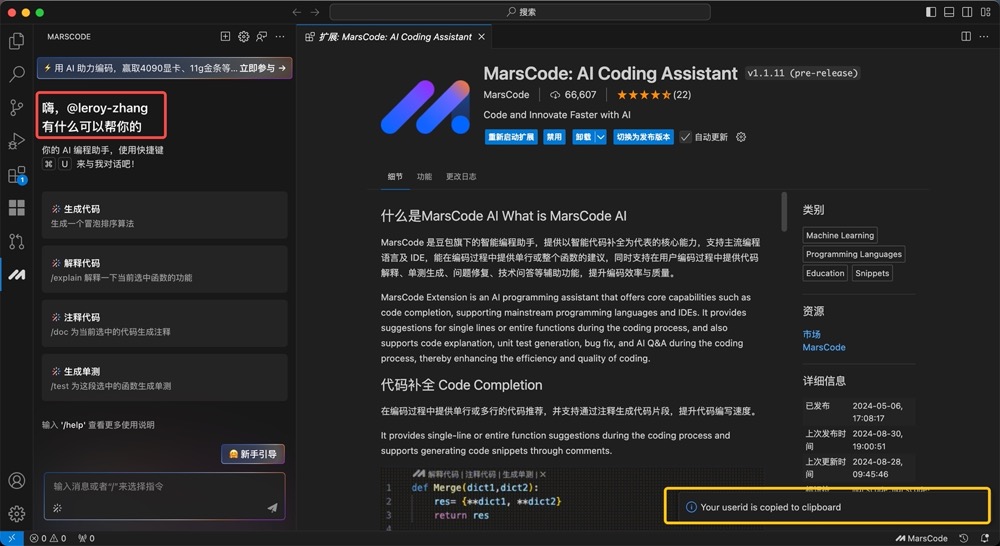Go forward with the navigation arrow
The height and width of the screenshot is (546, 1000).
point(315,12)
